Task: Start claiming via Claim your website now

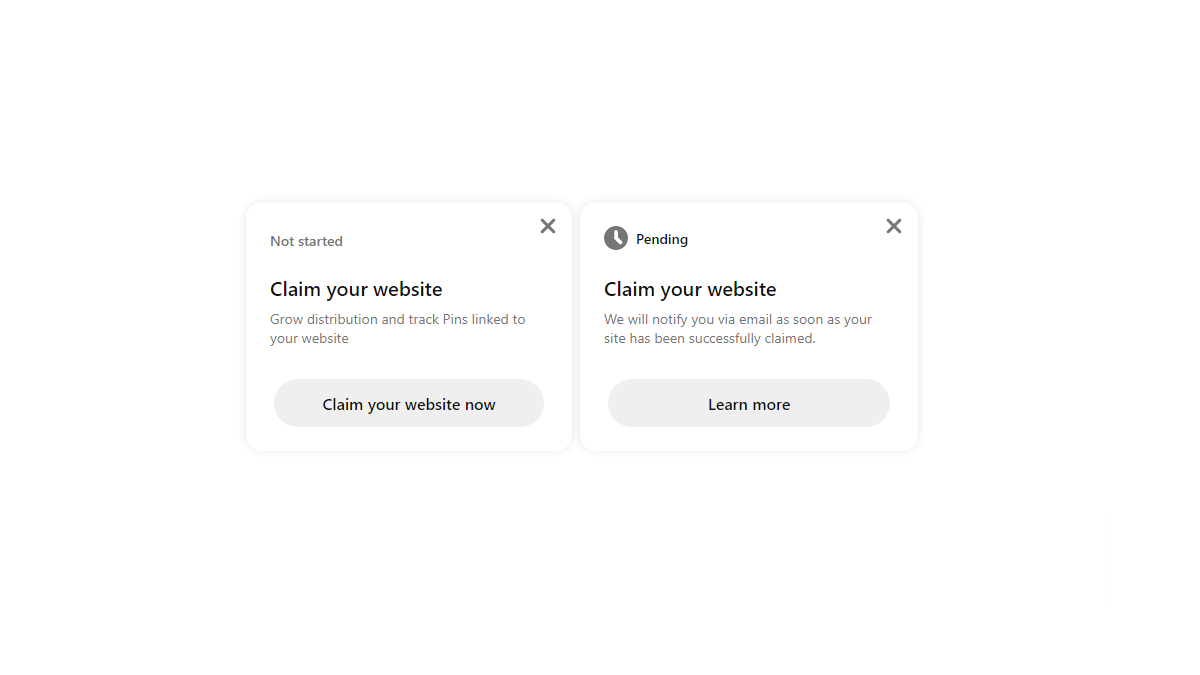Action: 409,403
